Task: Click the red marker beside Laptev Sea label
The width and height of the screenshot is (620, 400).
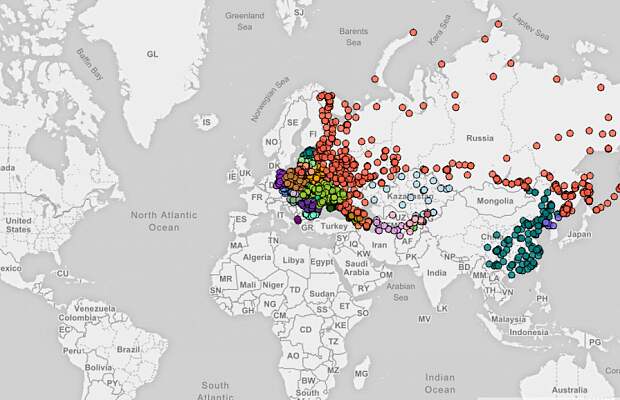Action: (x=498, y=24)
